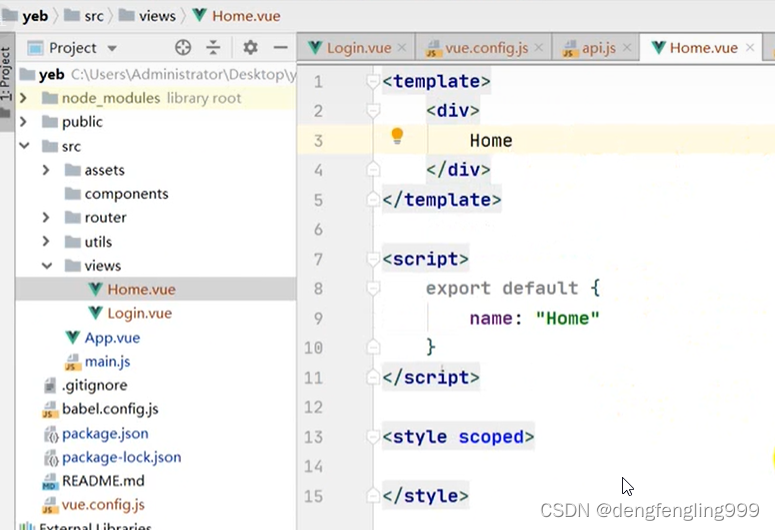
Task: Close the api.js tab
Action: (627, 47)
